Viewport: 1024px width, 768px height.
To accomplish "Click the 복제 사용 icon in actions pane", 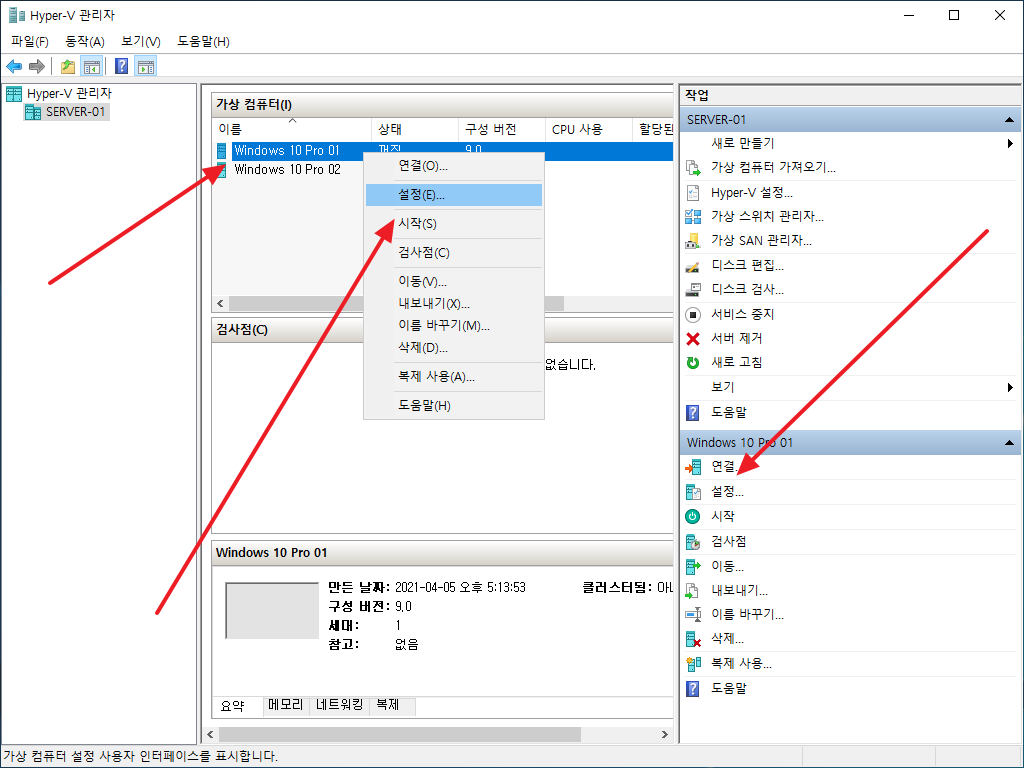I will point(693,664).
